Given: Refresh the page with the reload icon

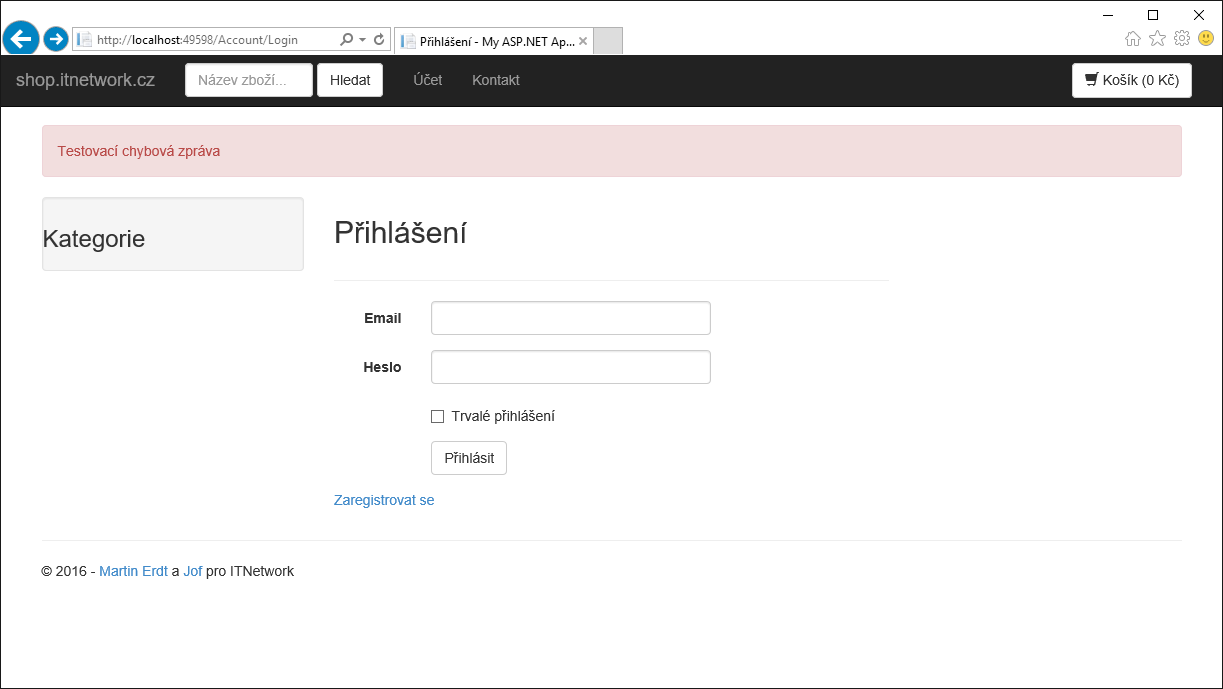Looking at the screenshot, I should point(377,38).
